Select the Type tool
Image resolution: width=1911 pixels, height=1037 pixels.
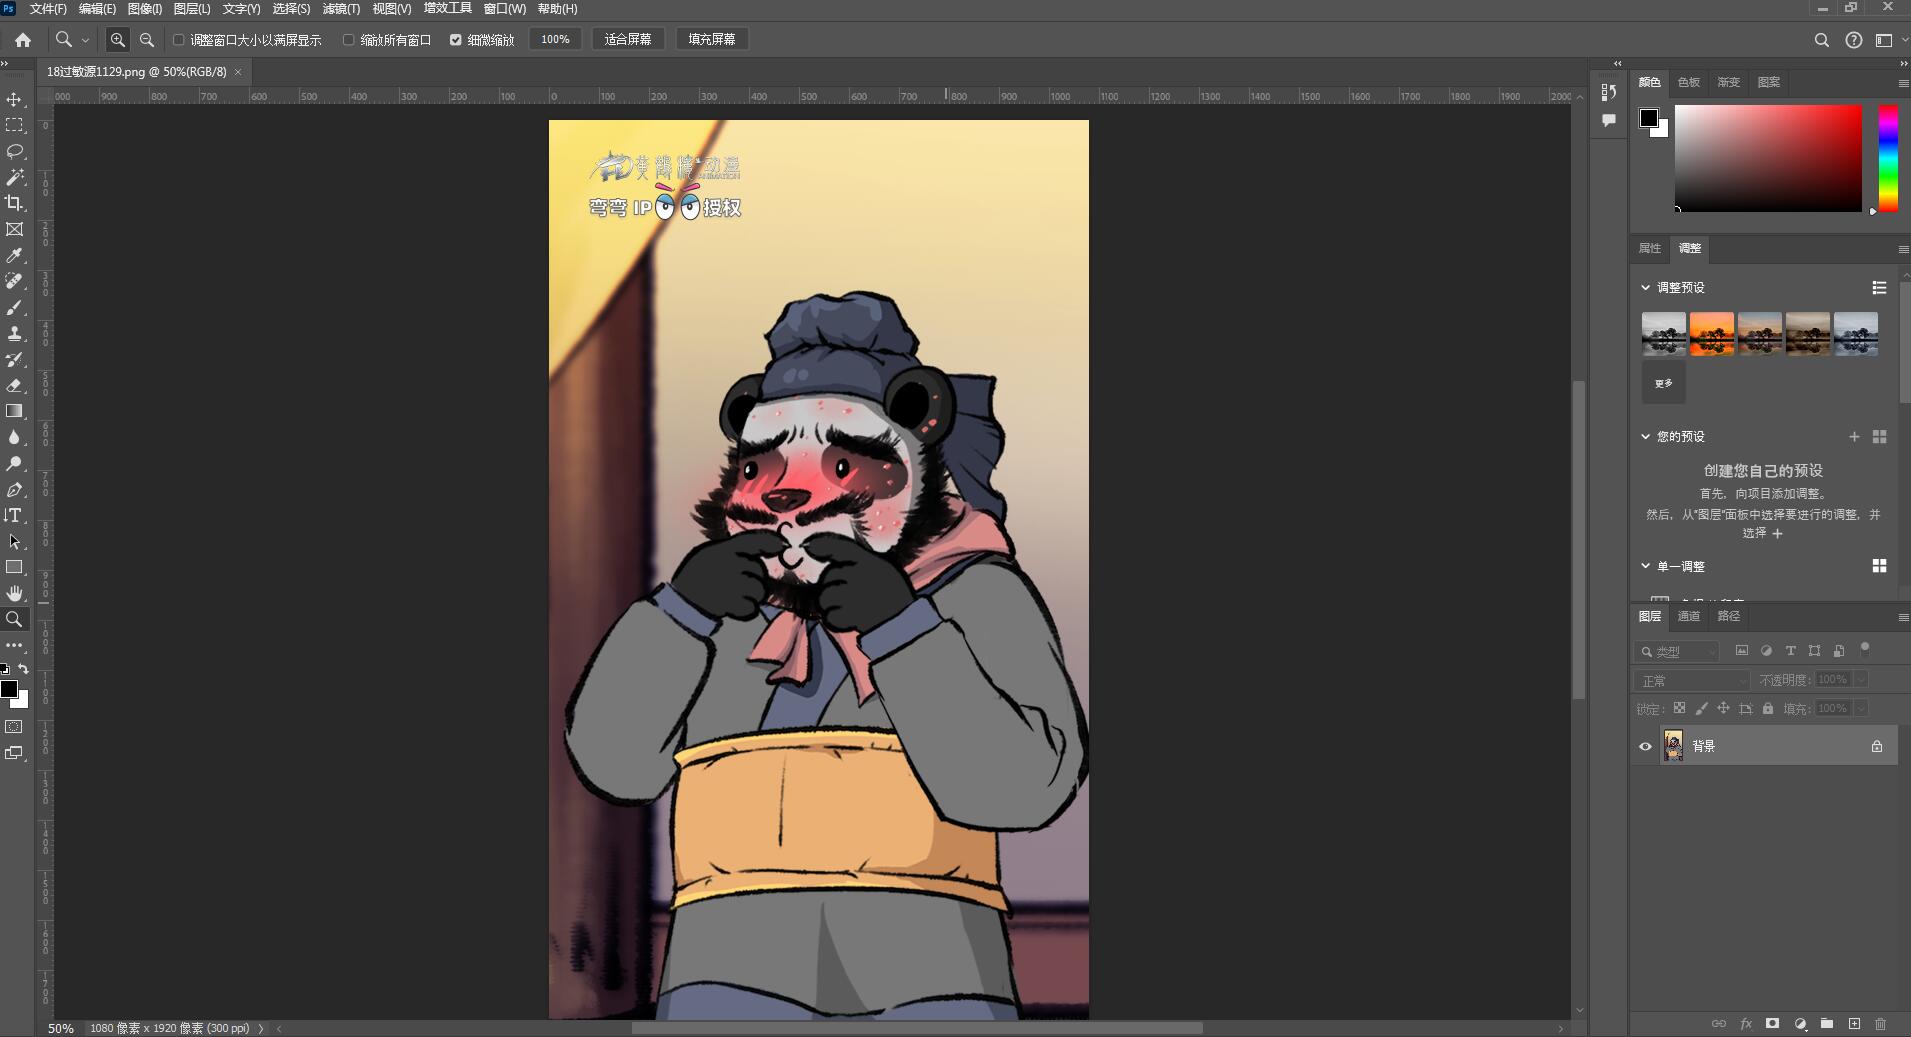[14, 516]
